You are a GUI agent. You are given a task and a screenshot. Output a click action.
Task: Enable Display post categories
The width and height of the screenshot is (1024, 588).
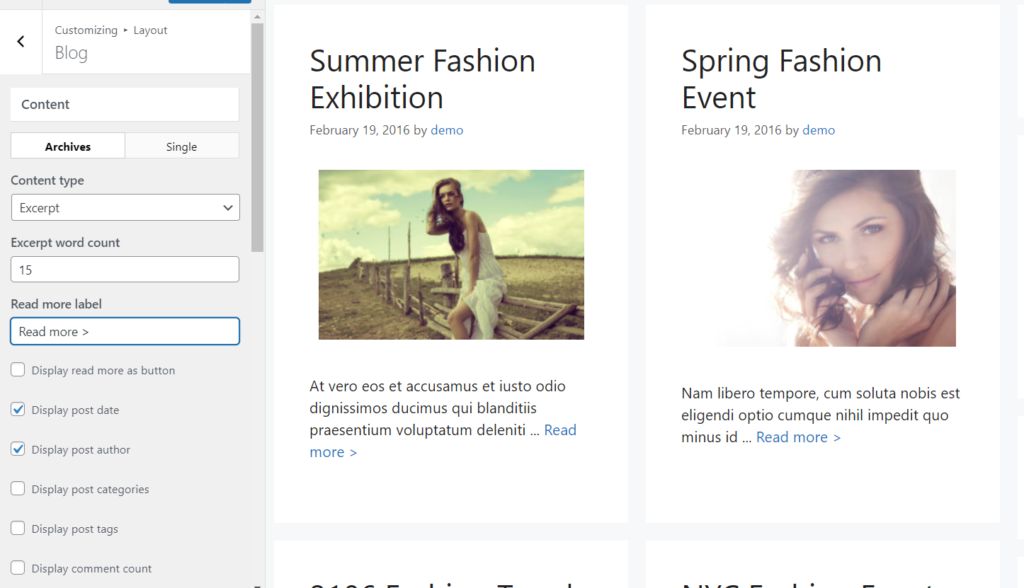[18, 489]
